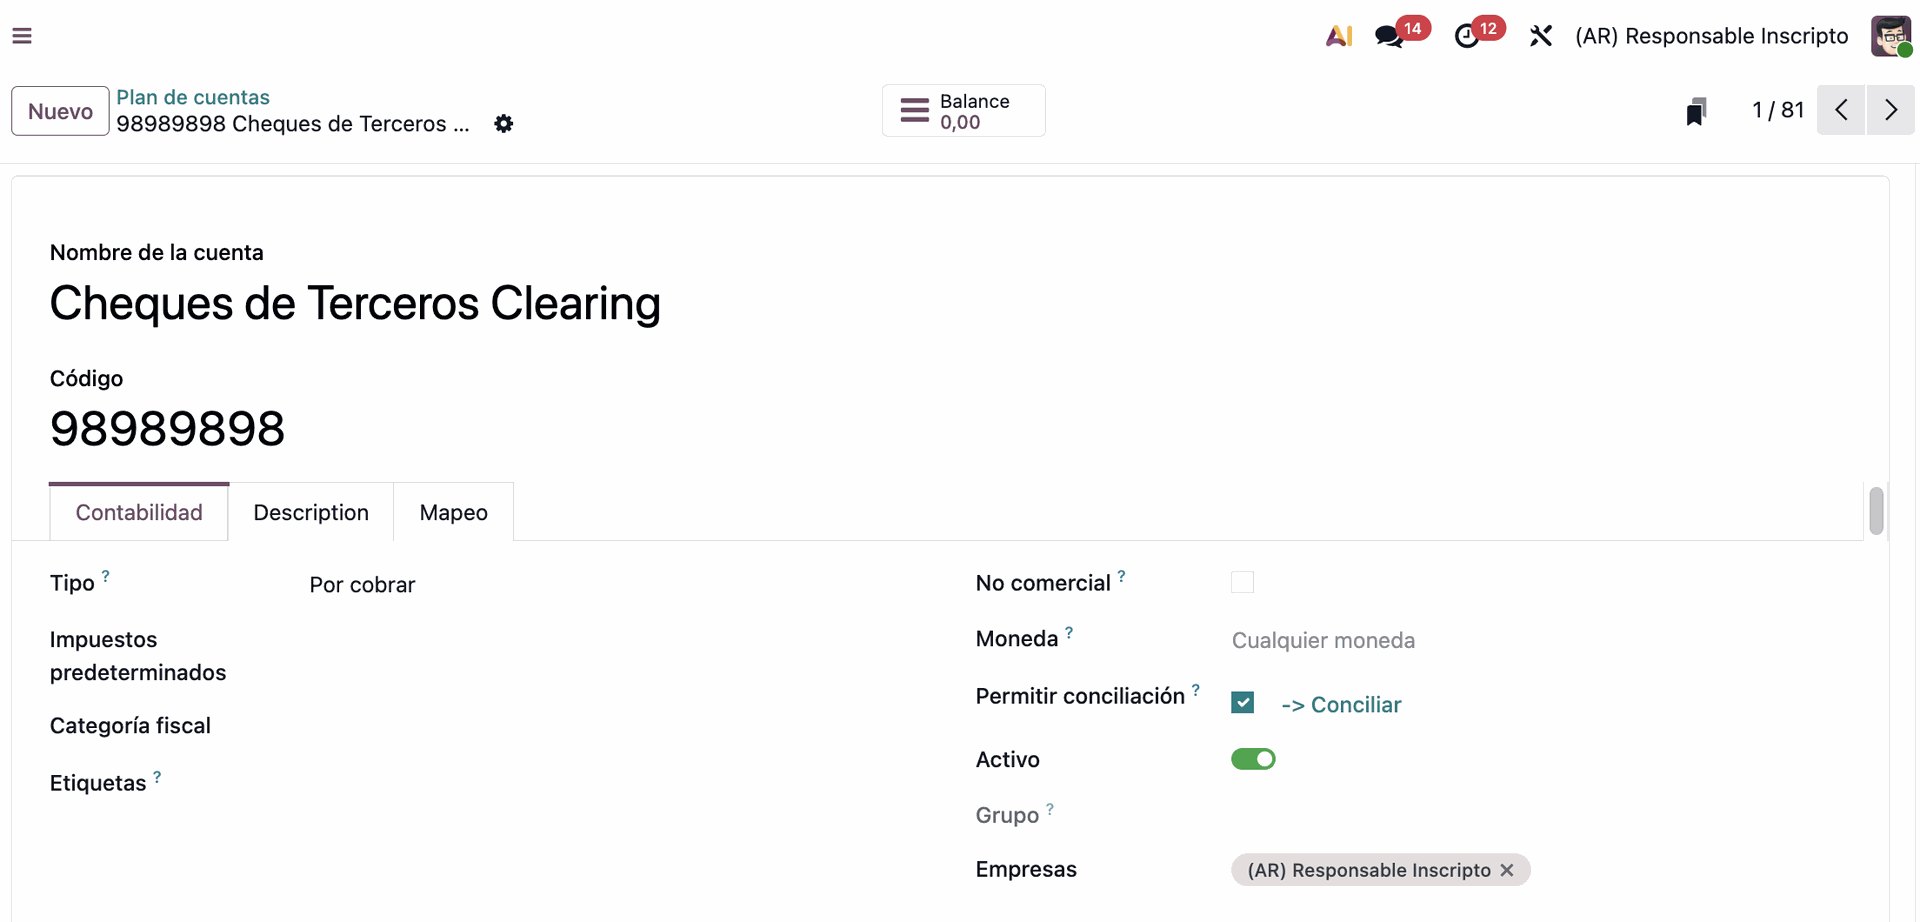Open the hamburger main menu
Viewport: 1920px width, 922px height.
point(22,36)
